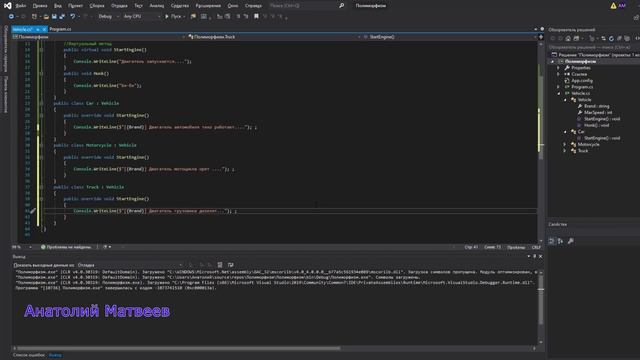Open the Тест menu
This screenshot has width=640, height=360.
click(x=139, y=6)
